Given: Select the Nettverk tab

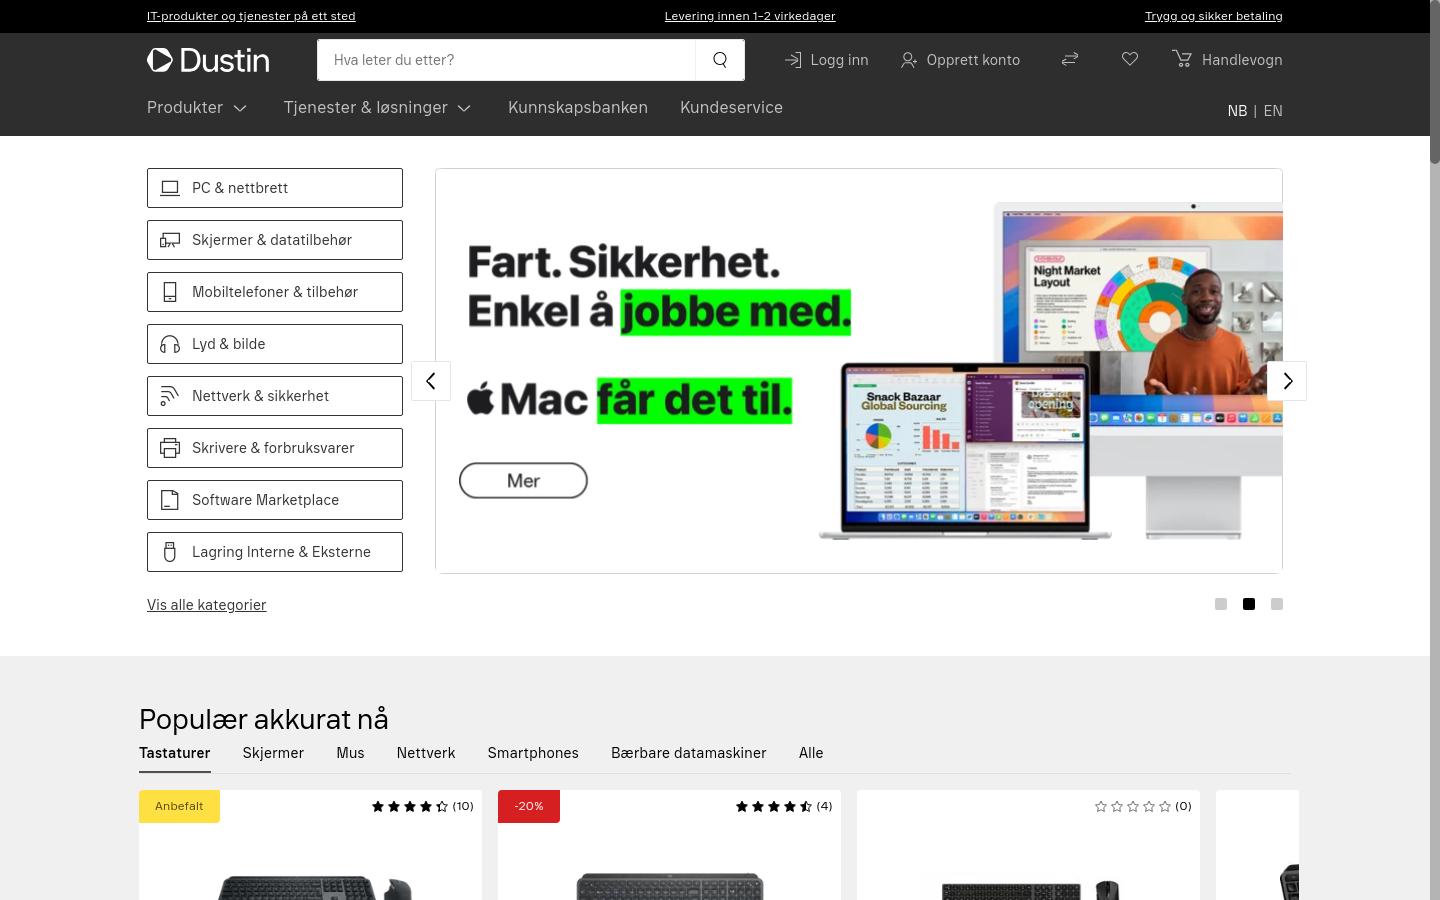Looking at the screenshot, I should 426,753.
